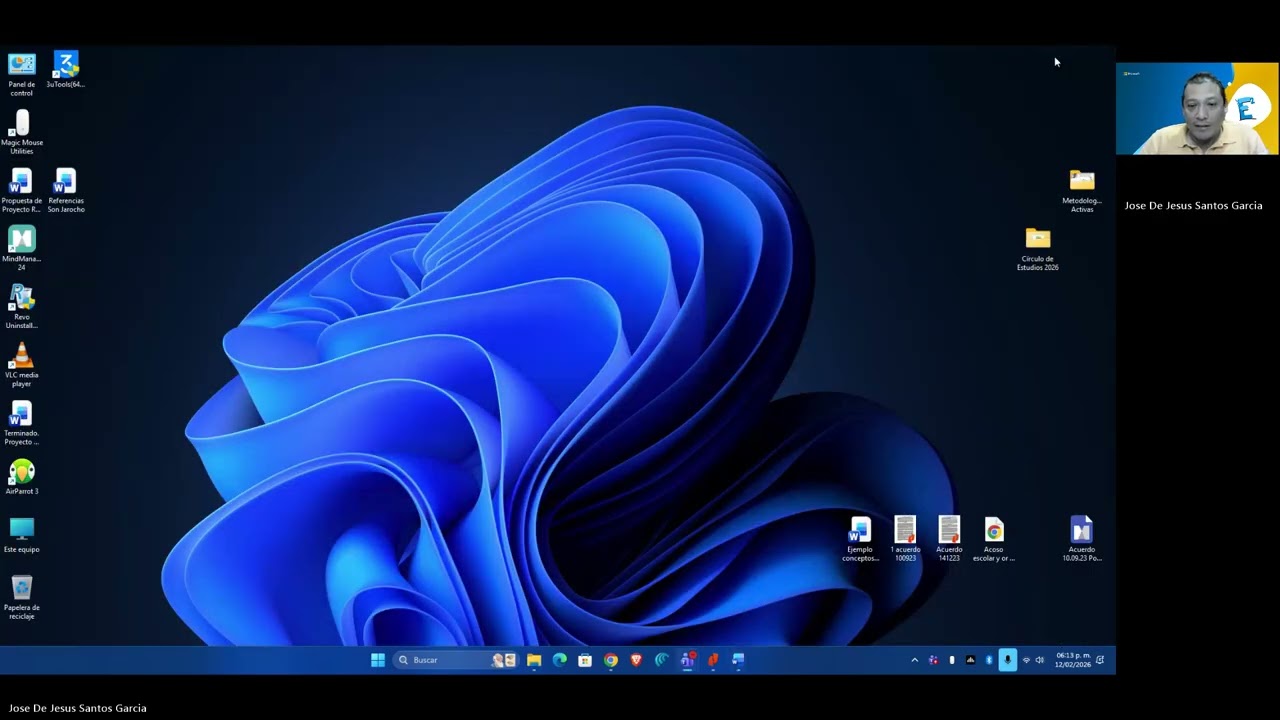Click the Buscar taskbar search box
This screenshot has height=720, width=1280.
point(455,660)
